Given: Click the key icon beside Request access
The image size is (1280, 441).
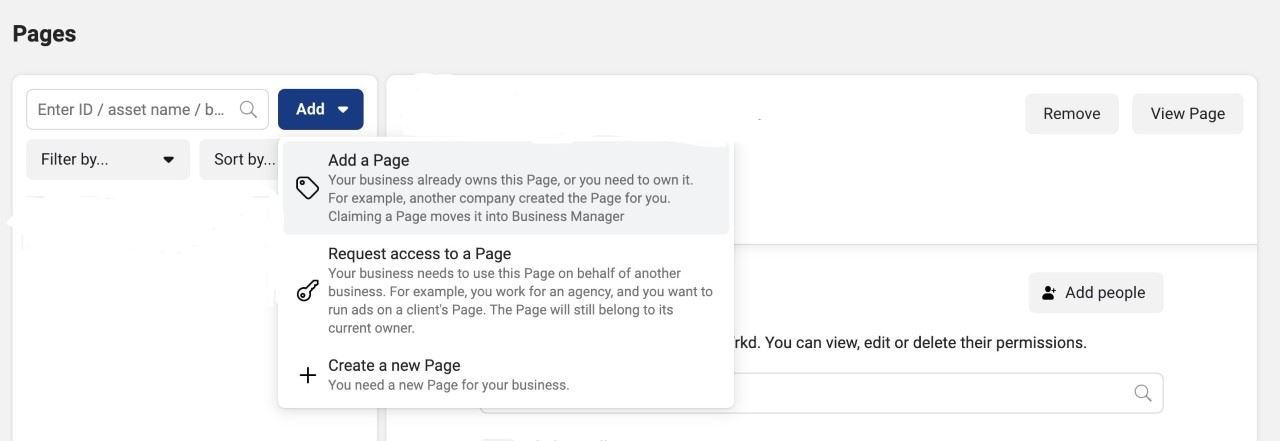Looking at the screenshot, I should 308,291.
